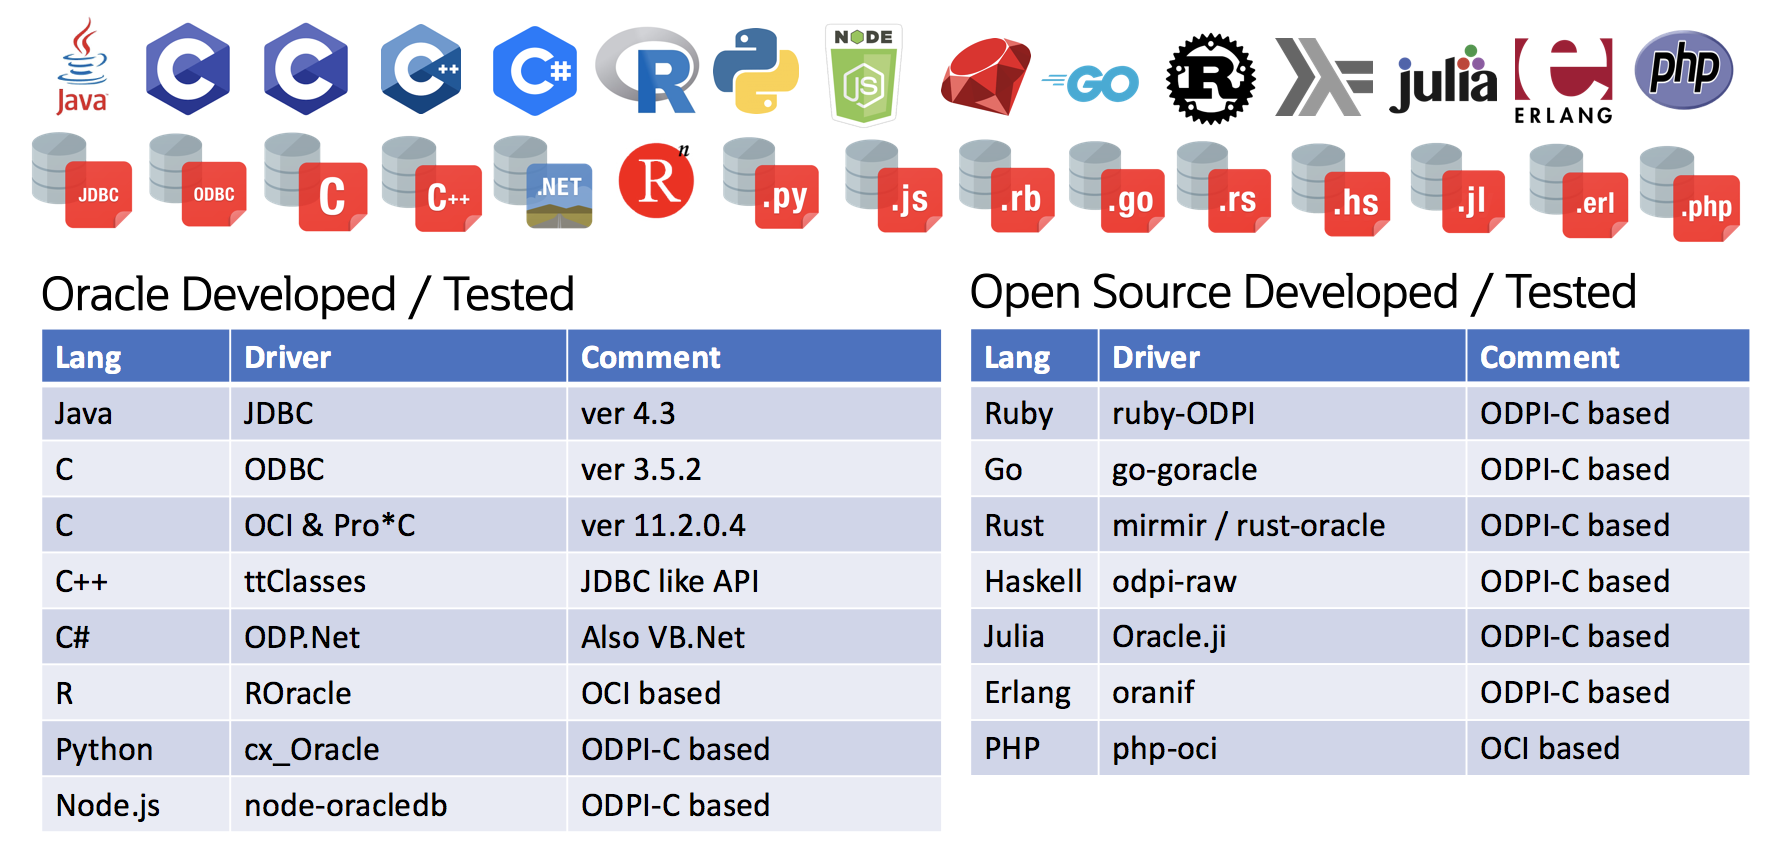The image size is (1784, 848).
Task: Select the "cx_Oracle" driver cell
Action: (x=399, y=749)
